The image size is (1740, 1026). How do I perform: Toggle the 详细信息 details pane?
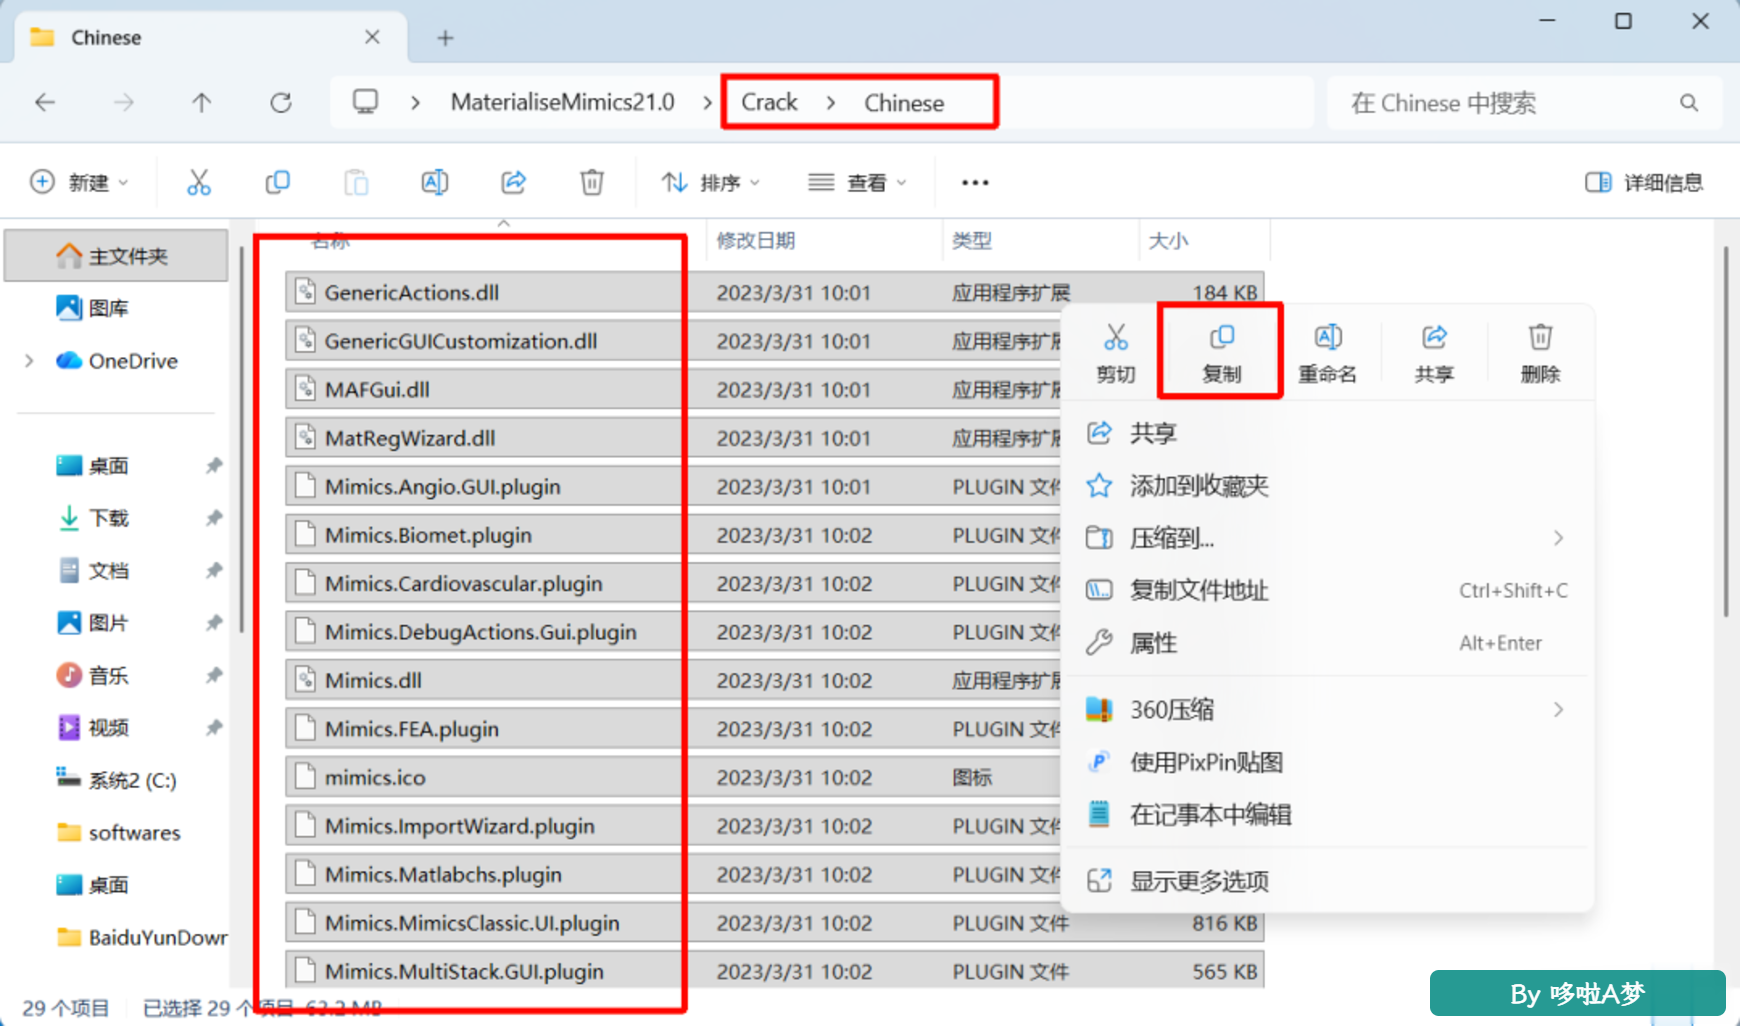(x=1644, y=182)
